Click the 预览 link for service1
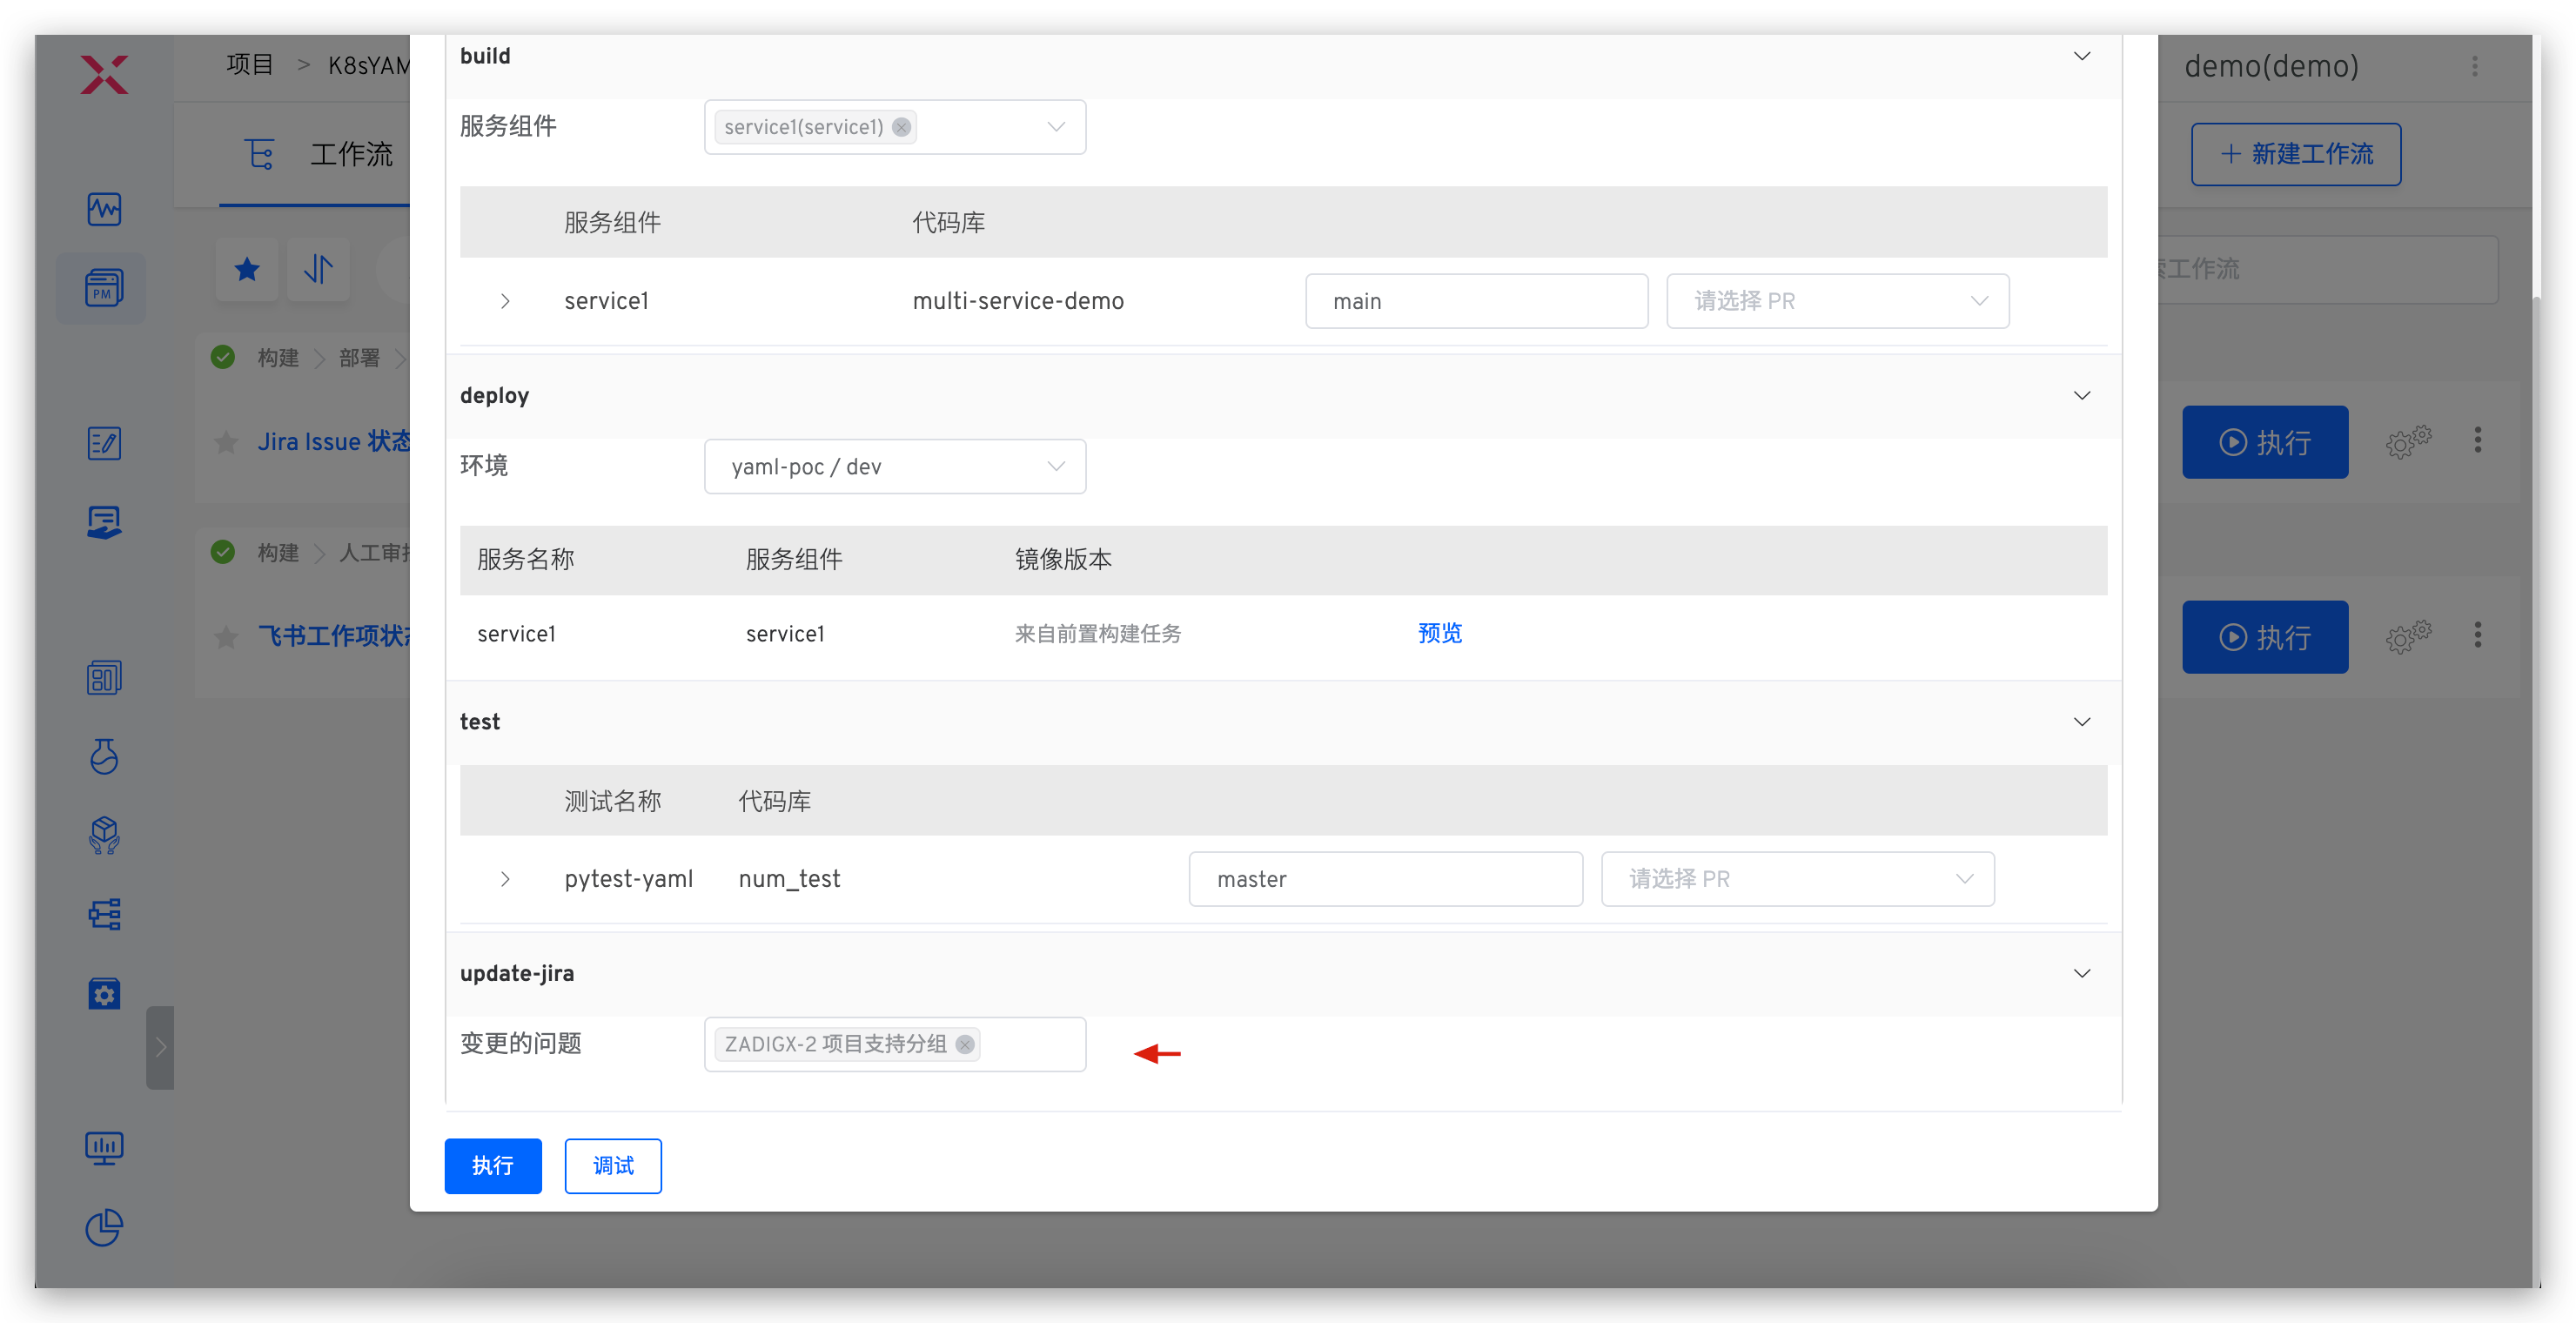 click(1439, 633)
